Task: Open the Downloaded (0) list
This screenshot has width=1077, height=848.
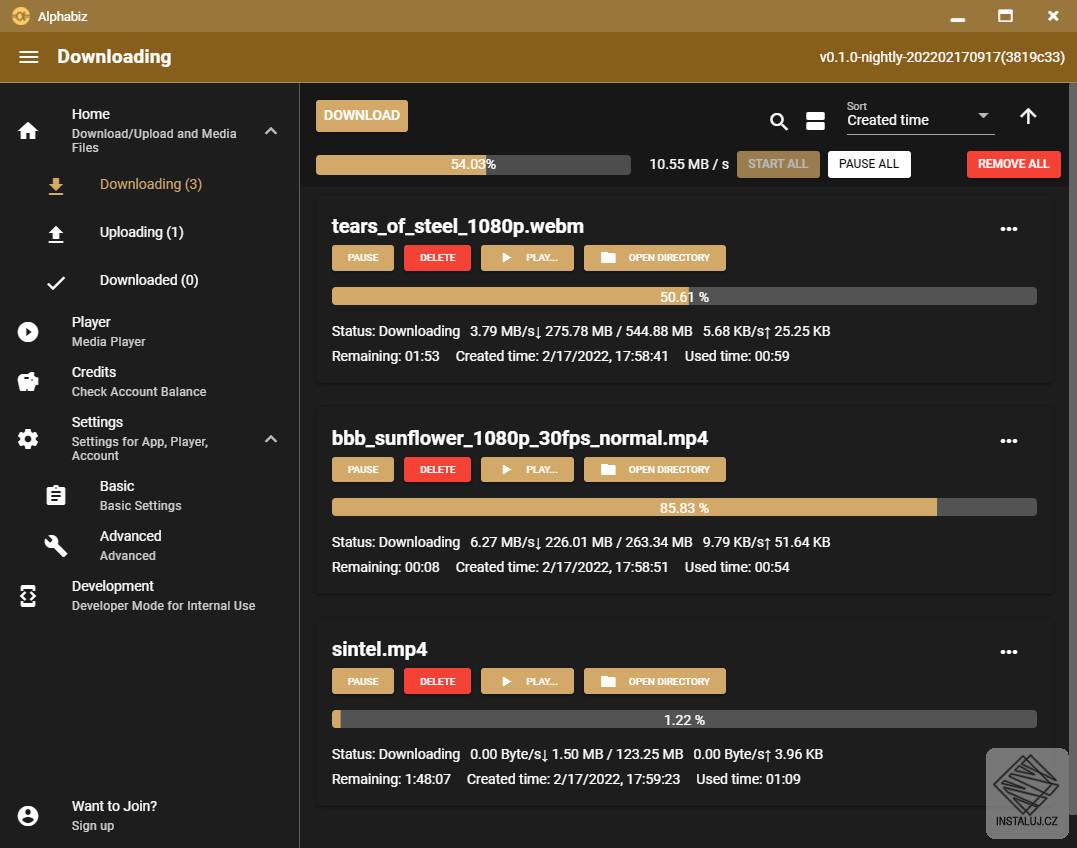Action: (x=149, y=280)
